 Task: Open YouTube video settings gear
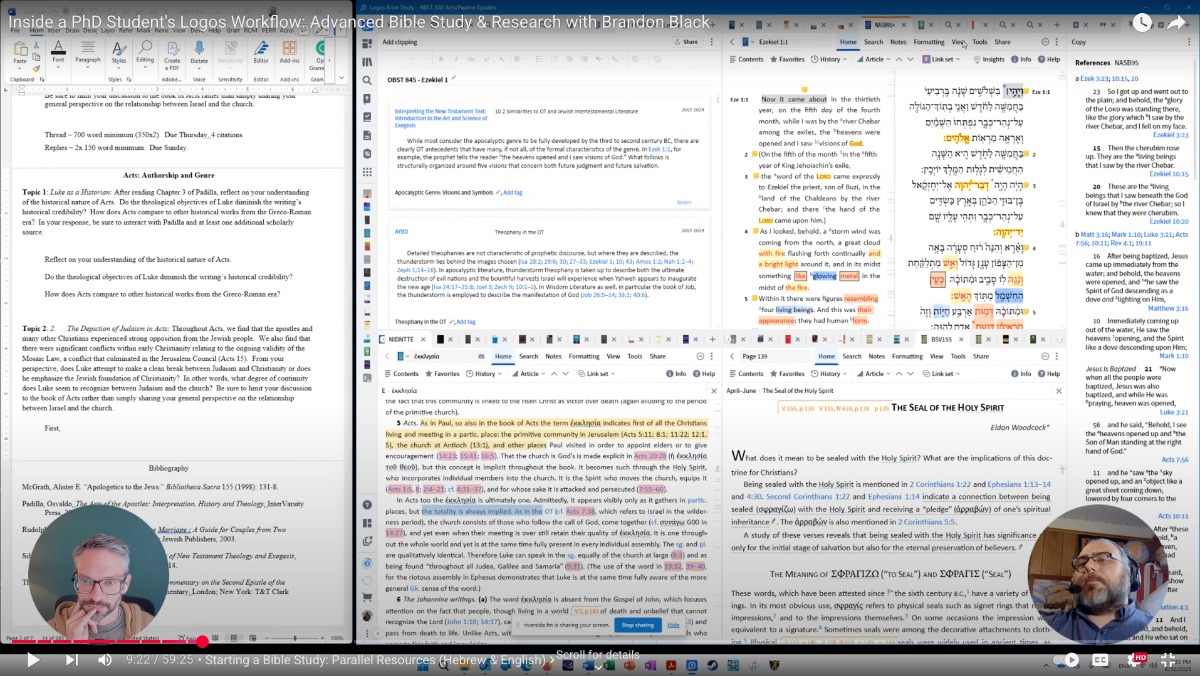coord(1136,659)
